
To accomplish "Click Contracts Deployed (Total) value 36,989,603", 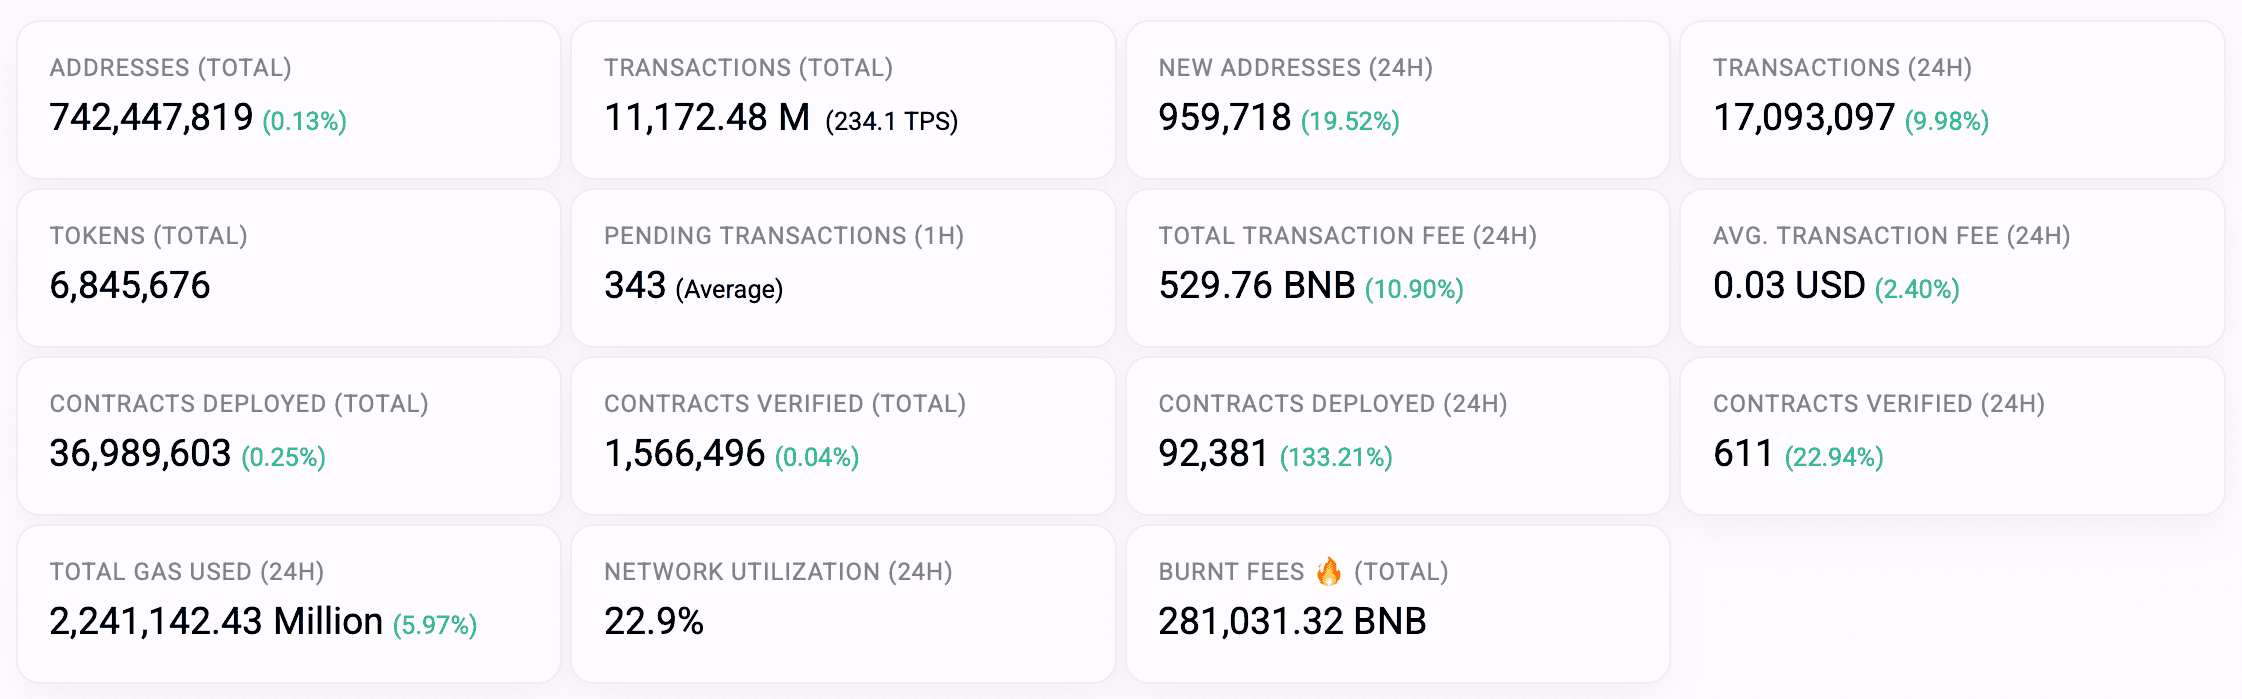I will tap(140, 454).
